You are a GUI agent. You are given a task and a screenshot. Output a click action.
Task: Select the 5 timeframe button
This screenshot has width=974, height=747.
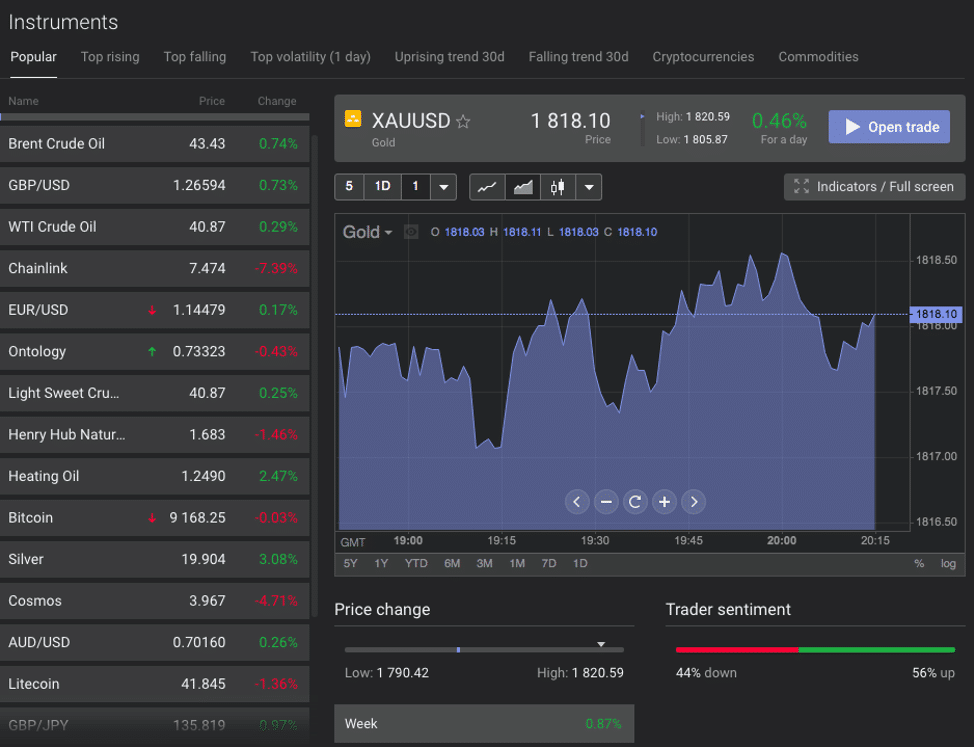coord(349,187)
